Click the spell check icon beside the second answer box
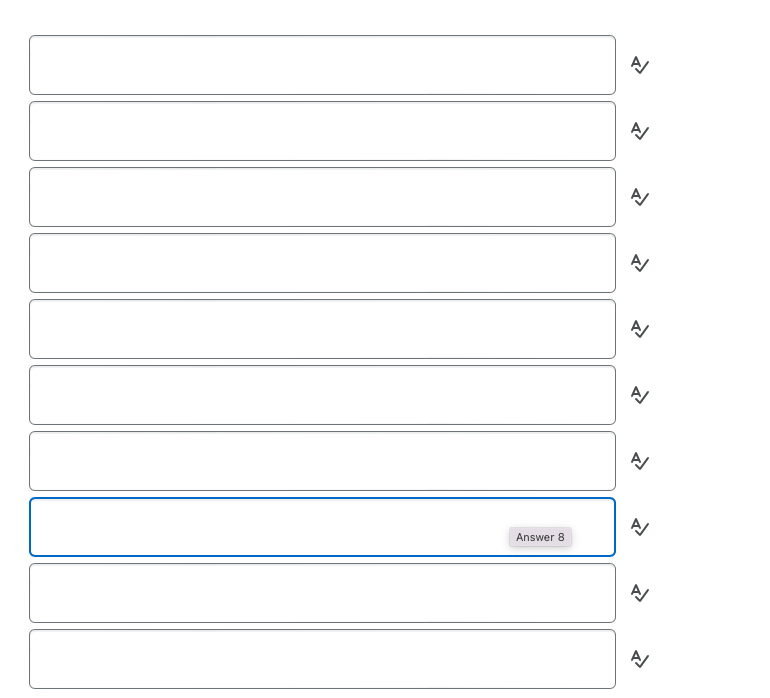 (640, 131)
